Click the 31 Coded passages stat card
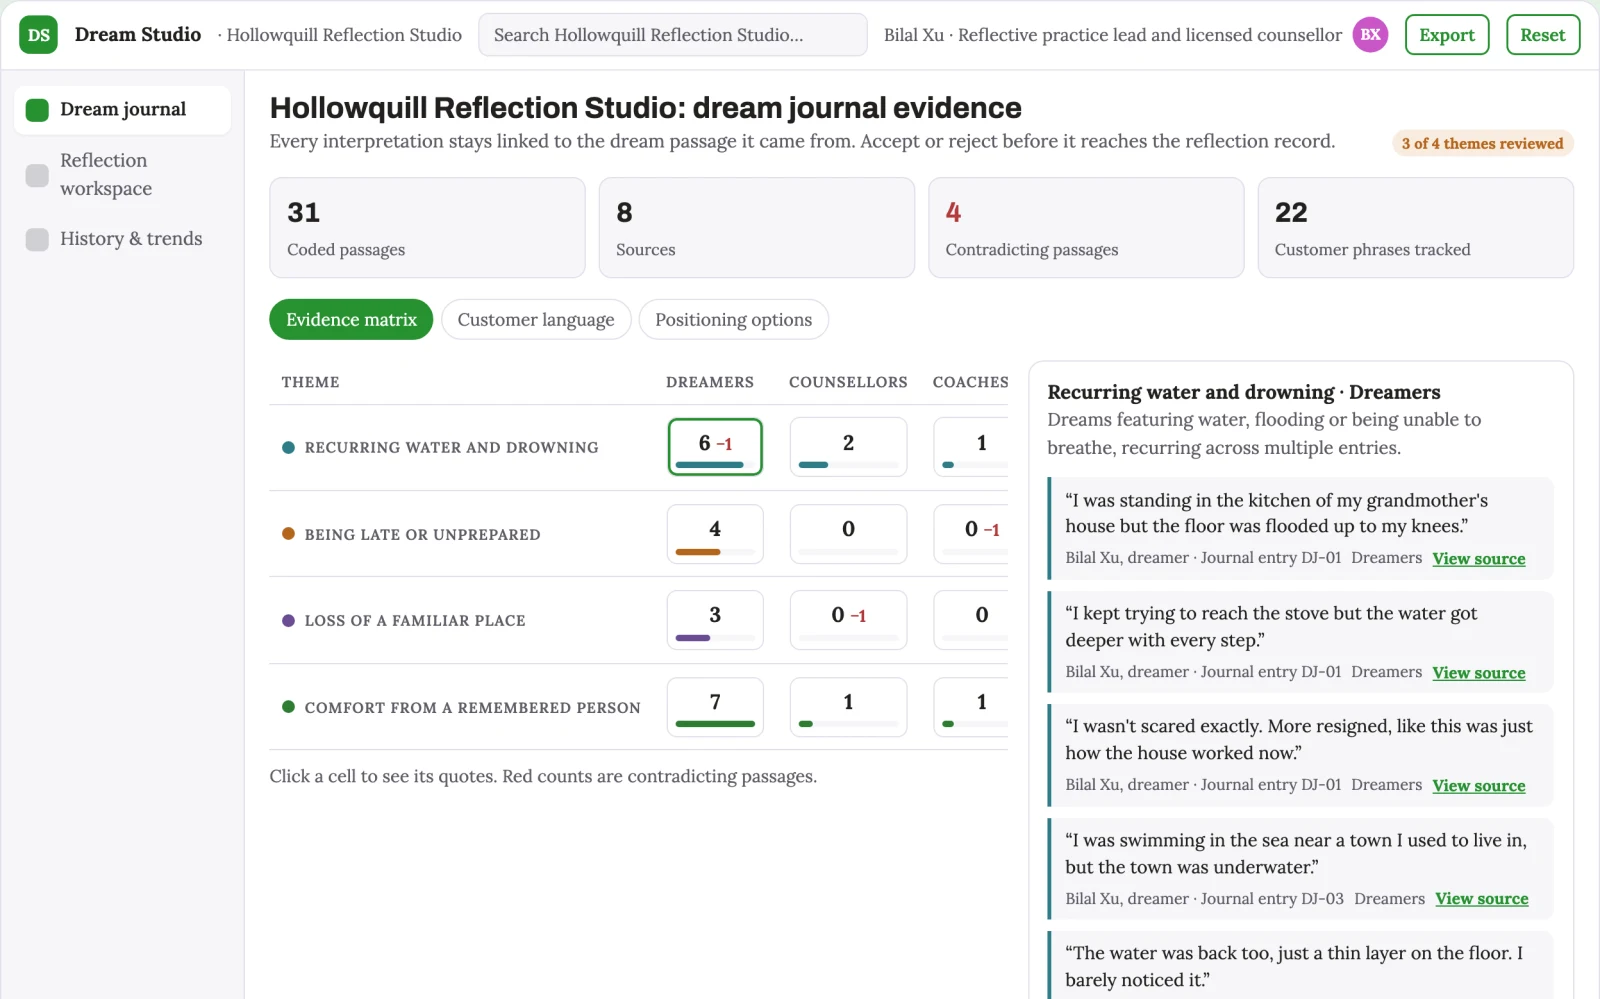Viewport: 1600px width, 999px height. tap(427, 228)
